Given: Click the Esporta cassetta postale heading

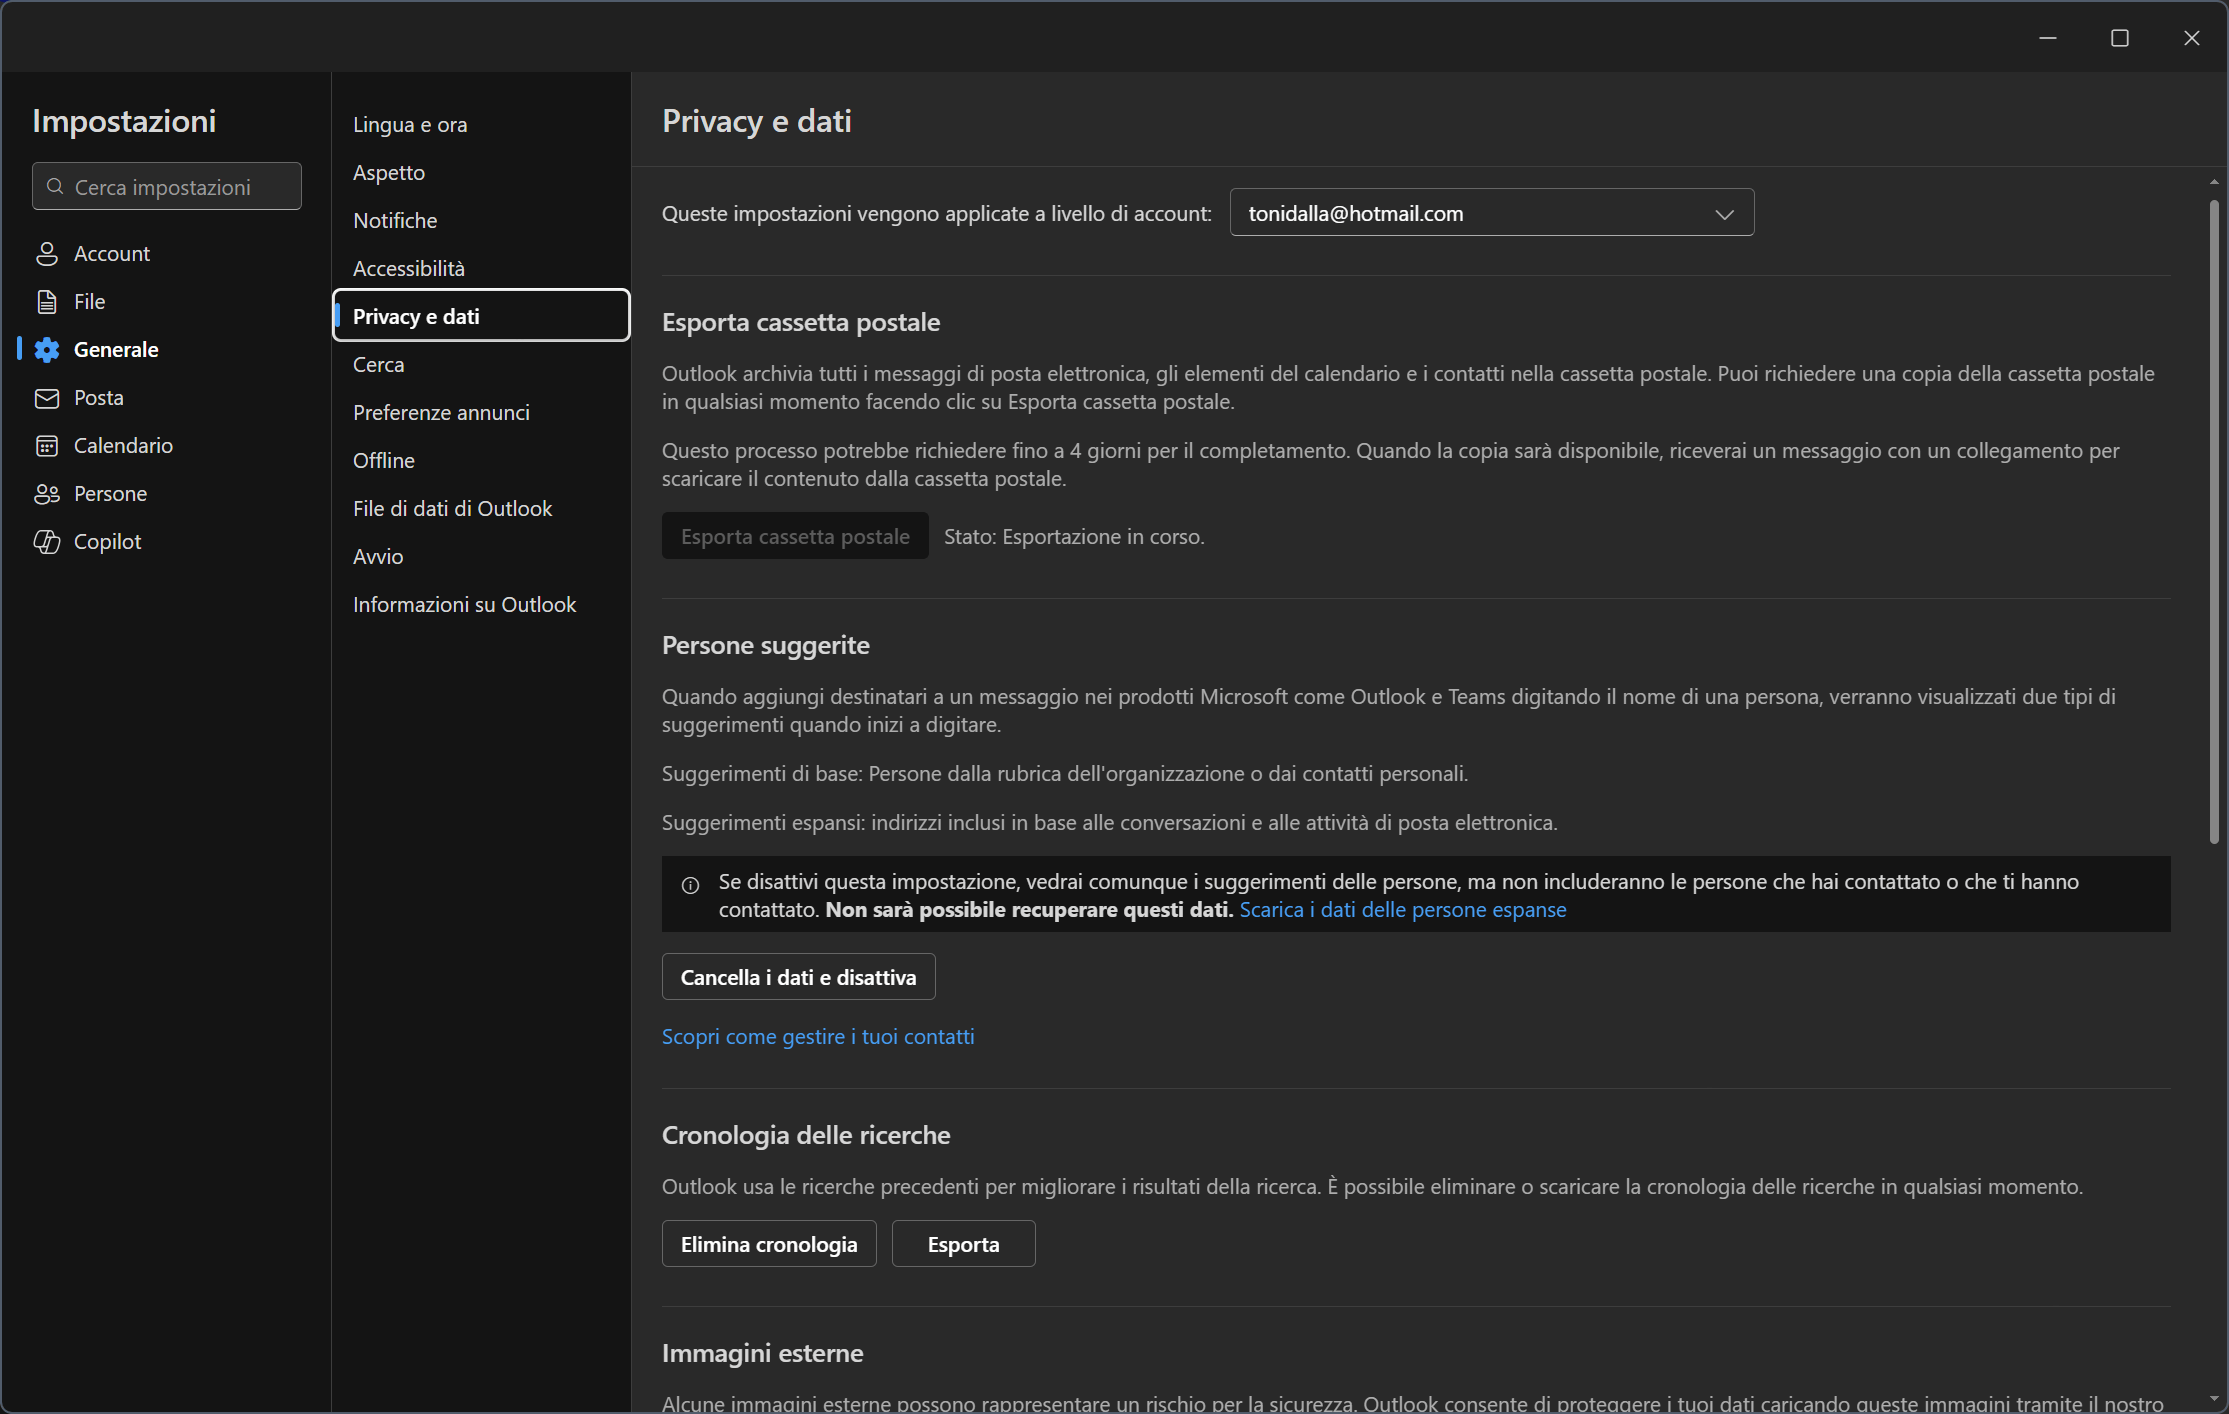Looking at the screenshot, I should [x=801, y=322].
